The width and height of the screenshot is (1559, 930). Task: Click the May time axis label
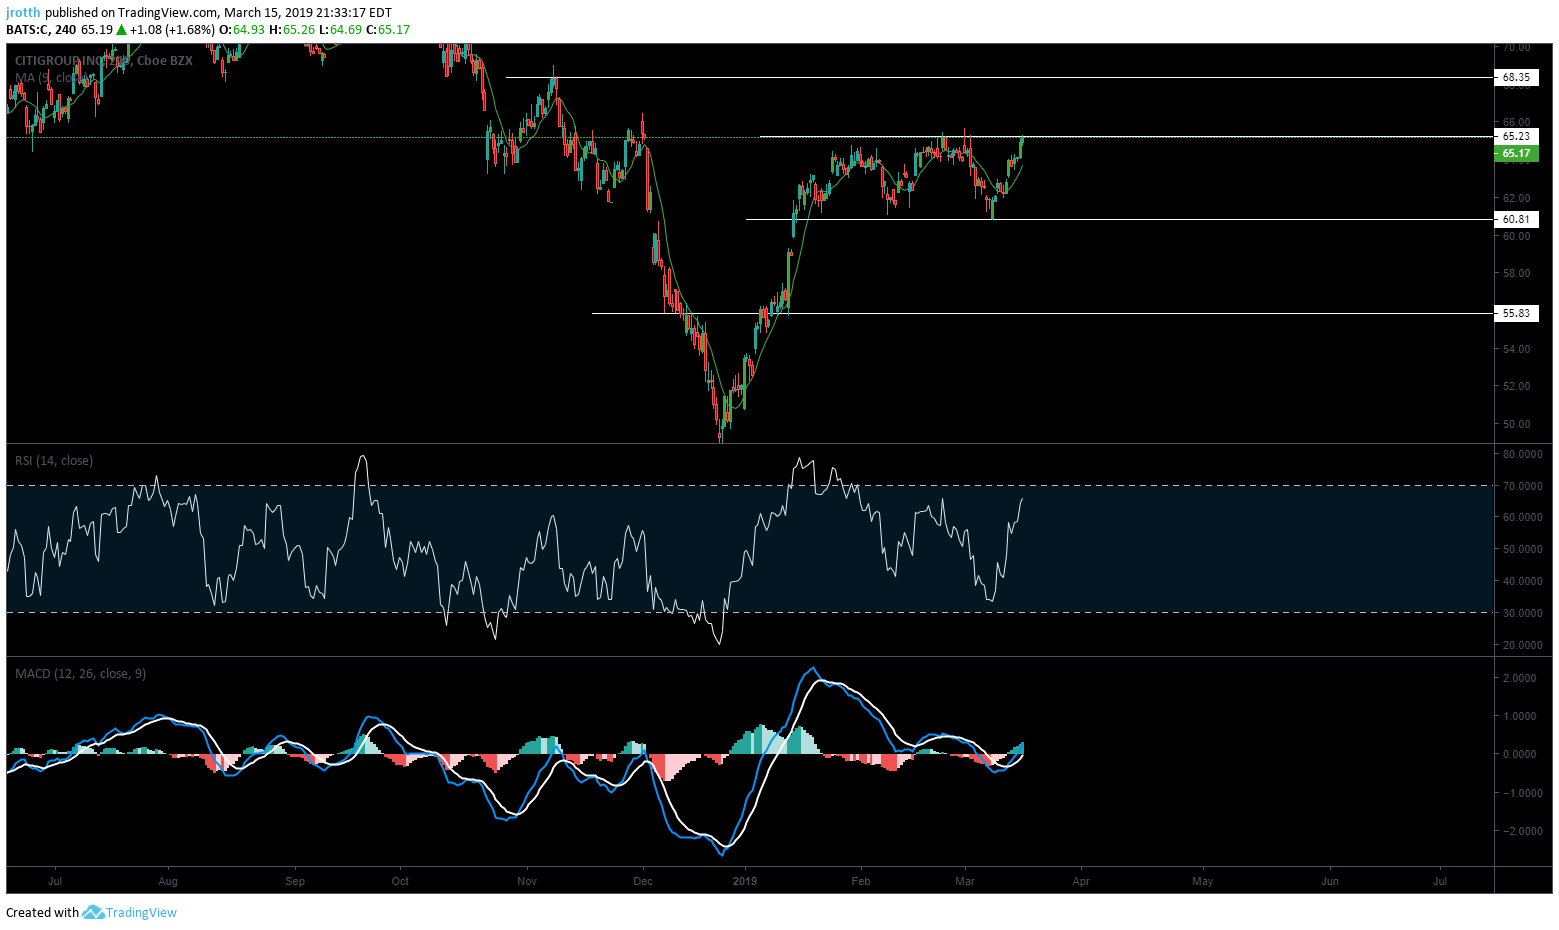[1203, 881]
